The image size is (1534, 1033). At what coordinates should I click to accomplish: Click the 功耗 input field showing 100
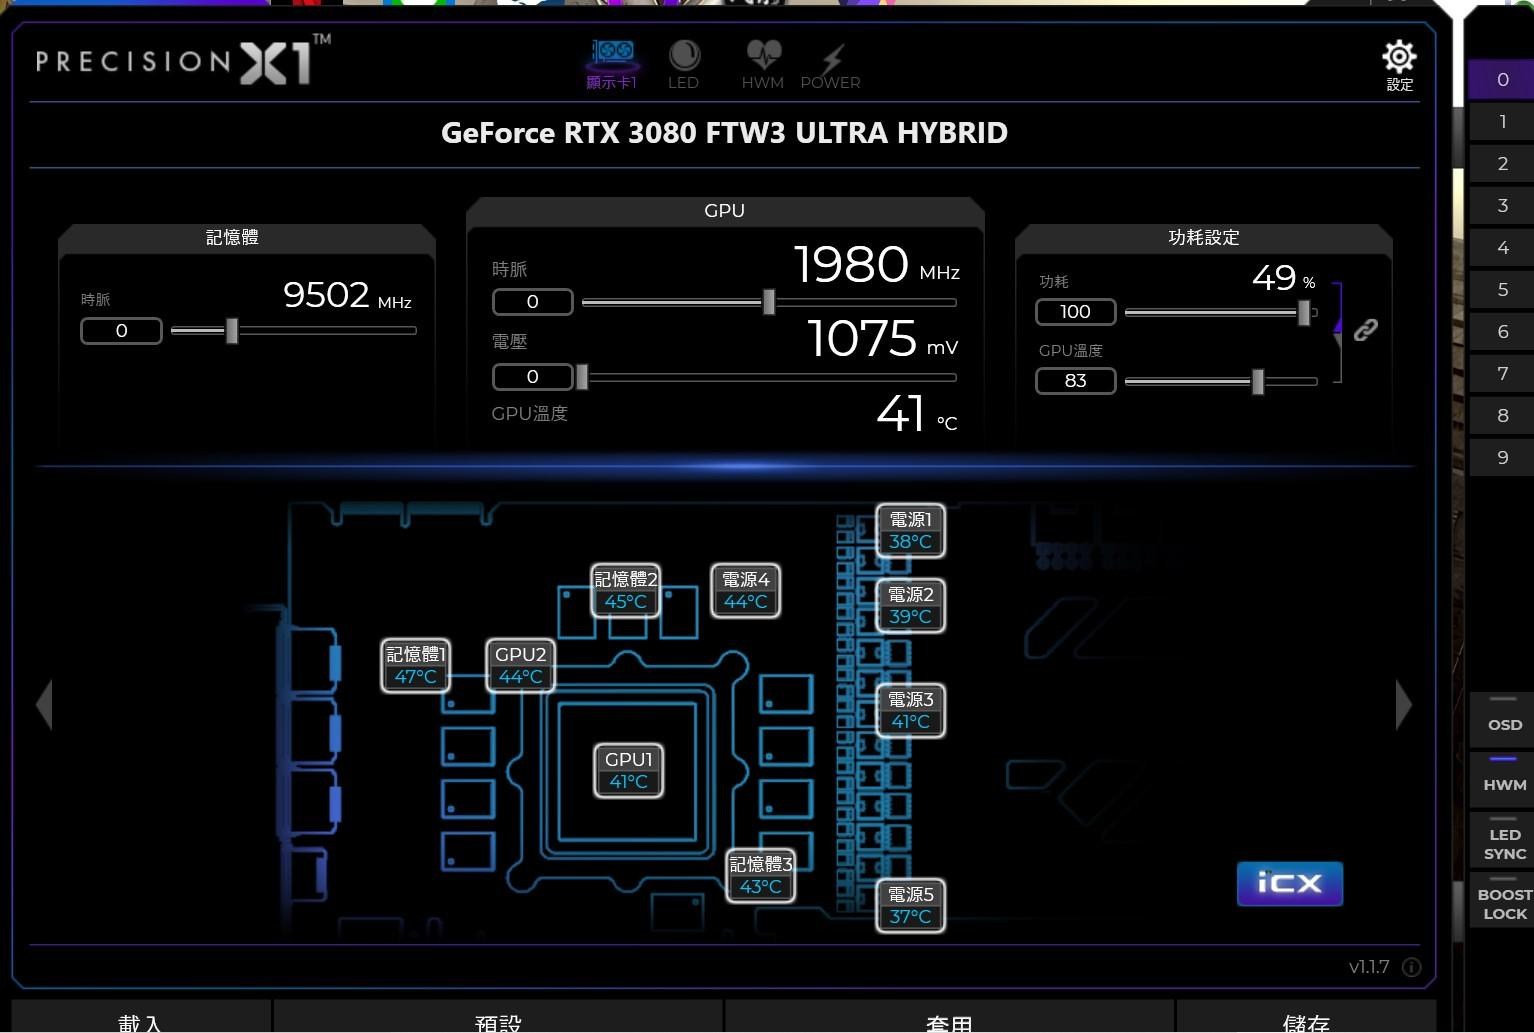[1076, 312]
